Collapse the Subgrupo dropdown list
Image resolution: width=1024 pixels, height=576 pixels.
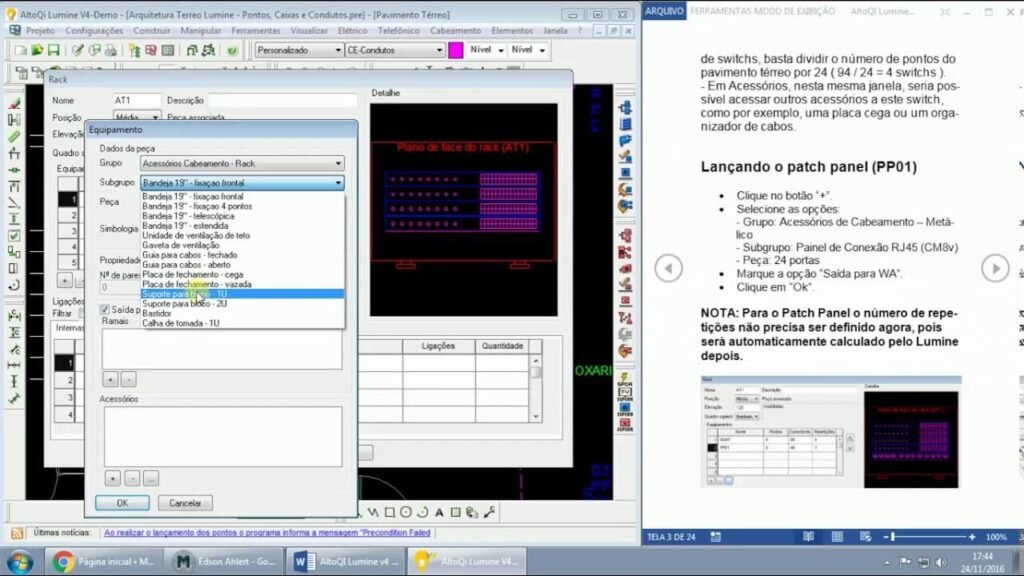pos(338,183)
